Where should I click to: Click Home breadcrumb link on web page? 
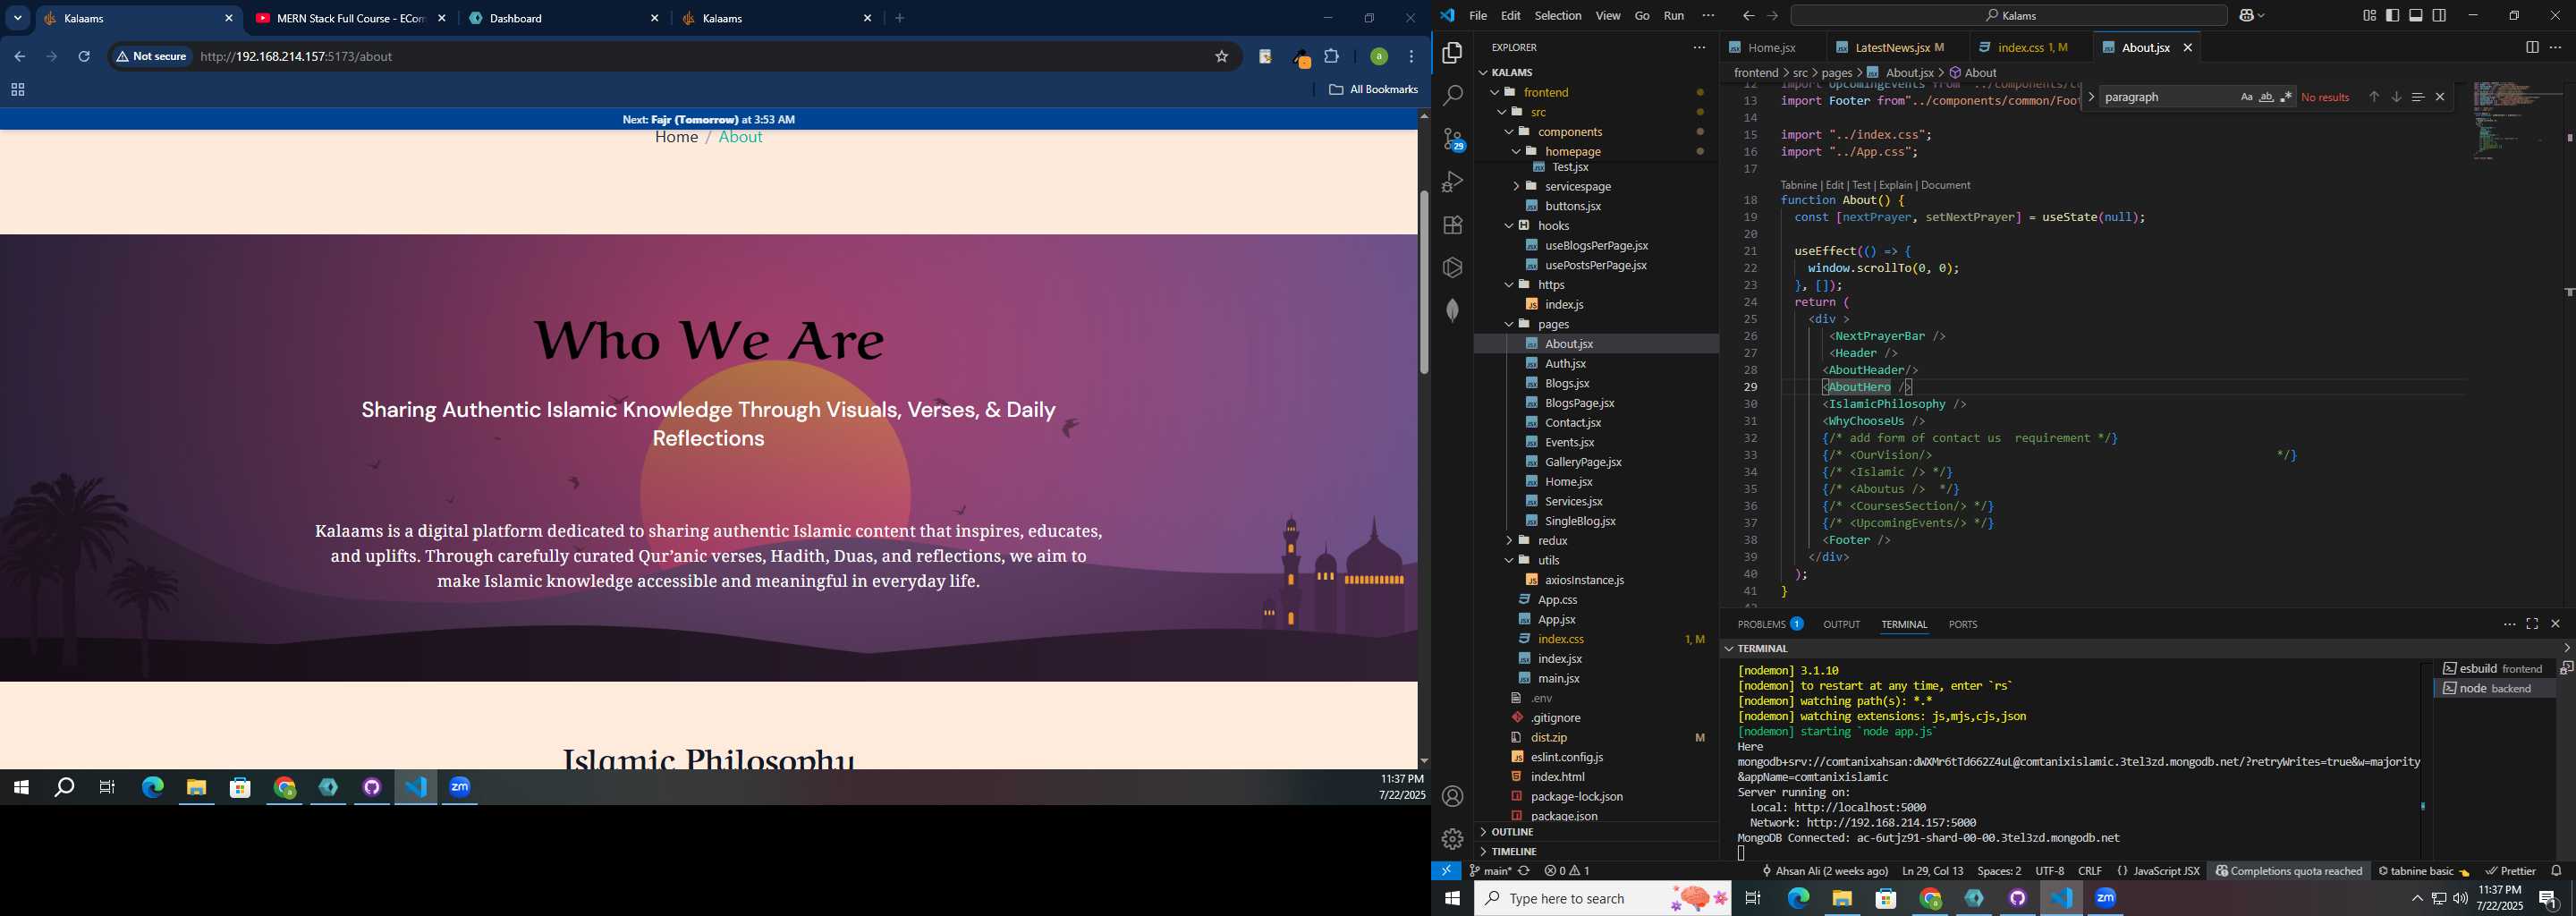[x=676, y=138]
